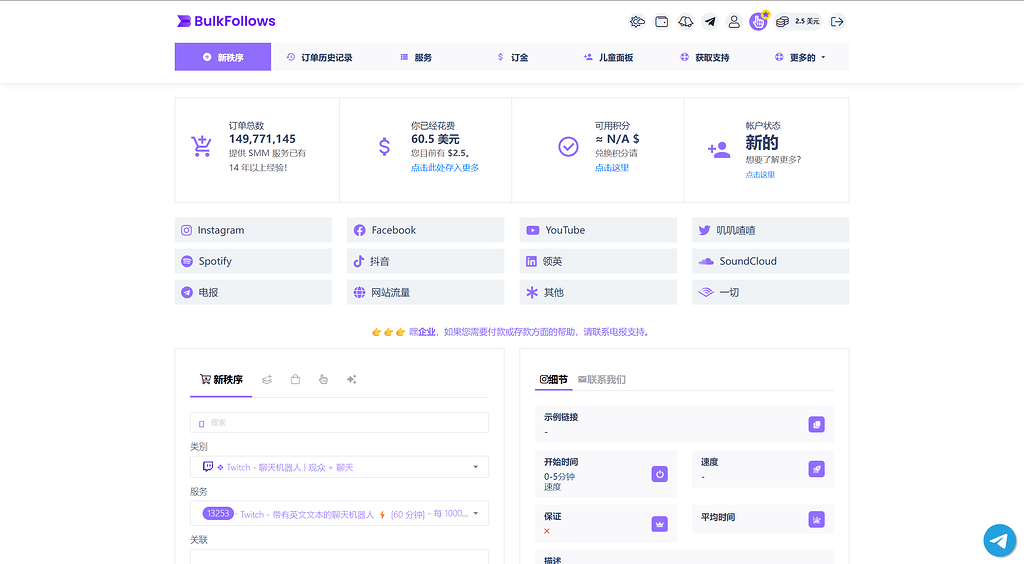Image resolution: width=1024 pixels, height=564 pixels.
Task: Open the 儿童面板 menu item
Action: (608, 57)
